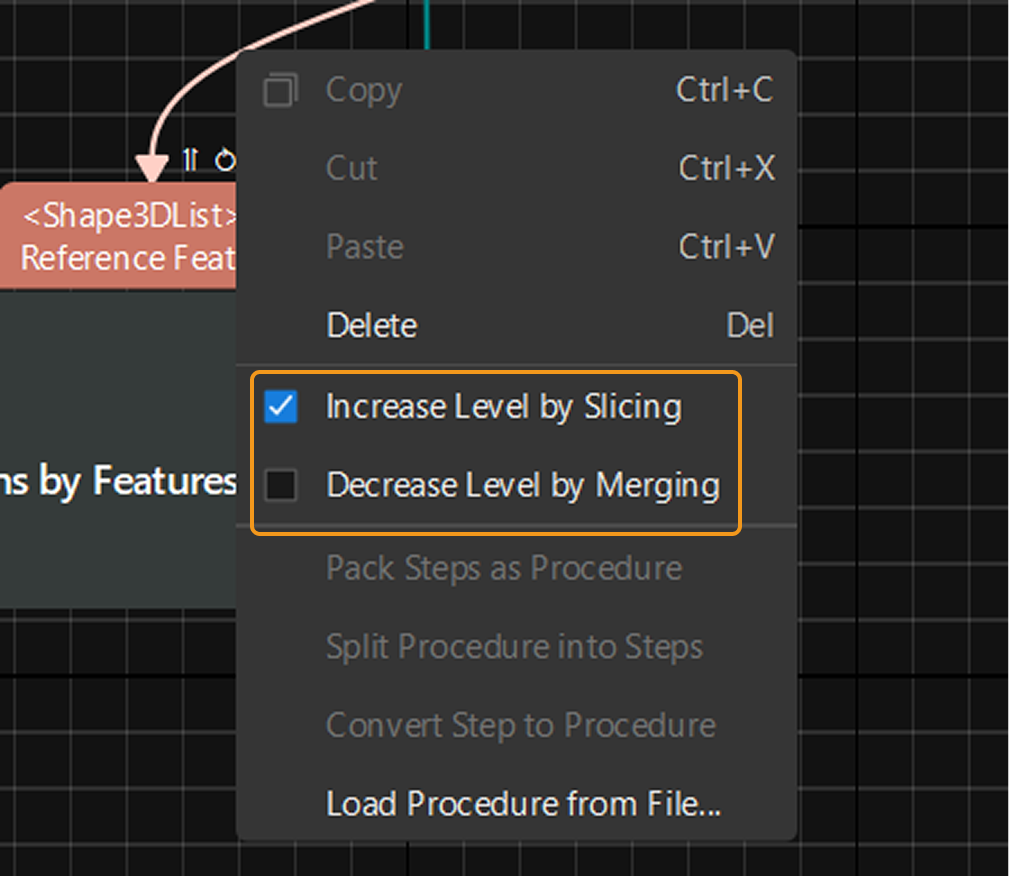The width and height of the screenshot is (1009, 876).
Task: Enable the Increase Level by Slicing checkbox
Action: click(x=281, y=407)
